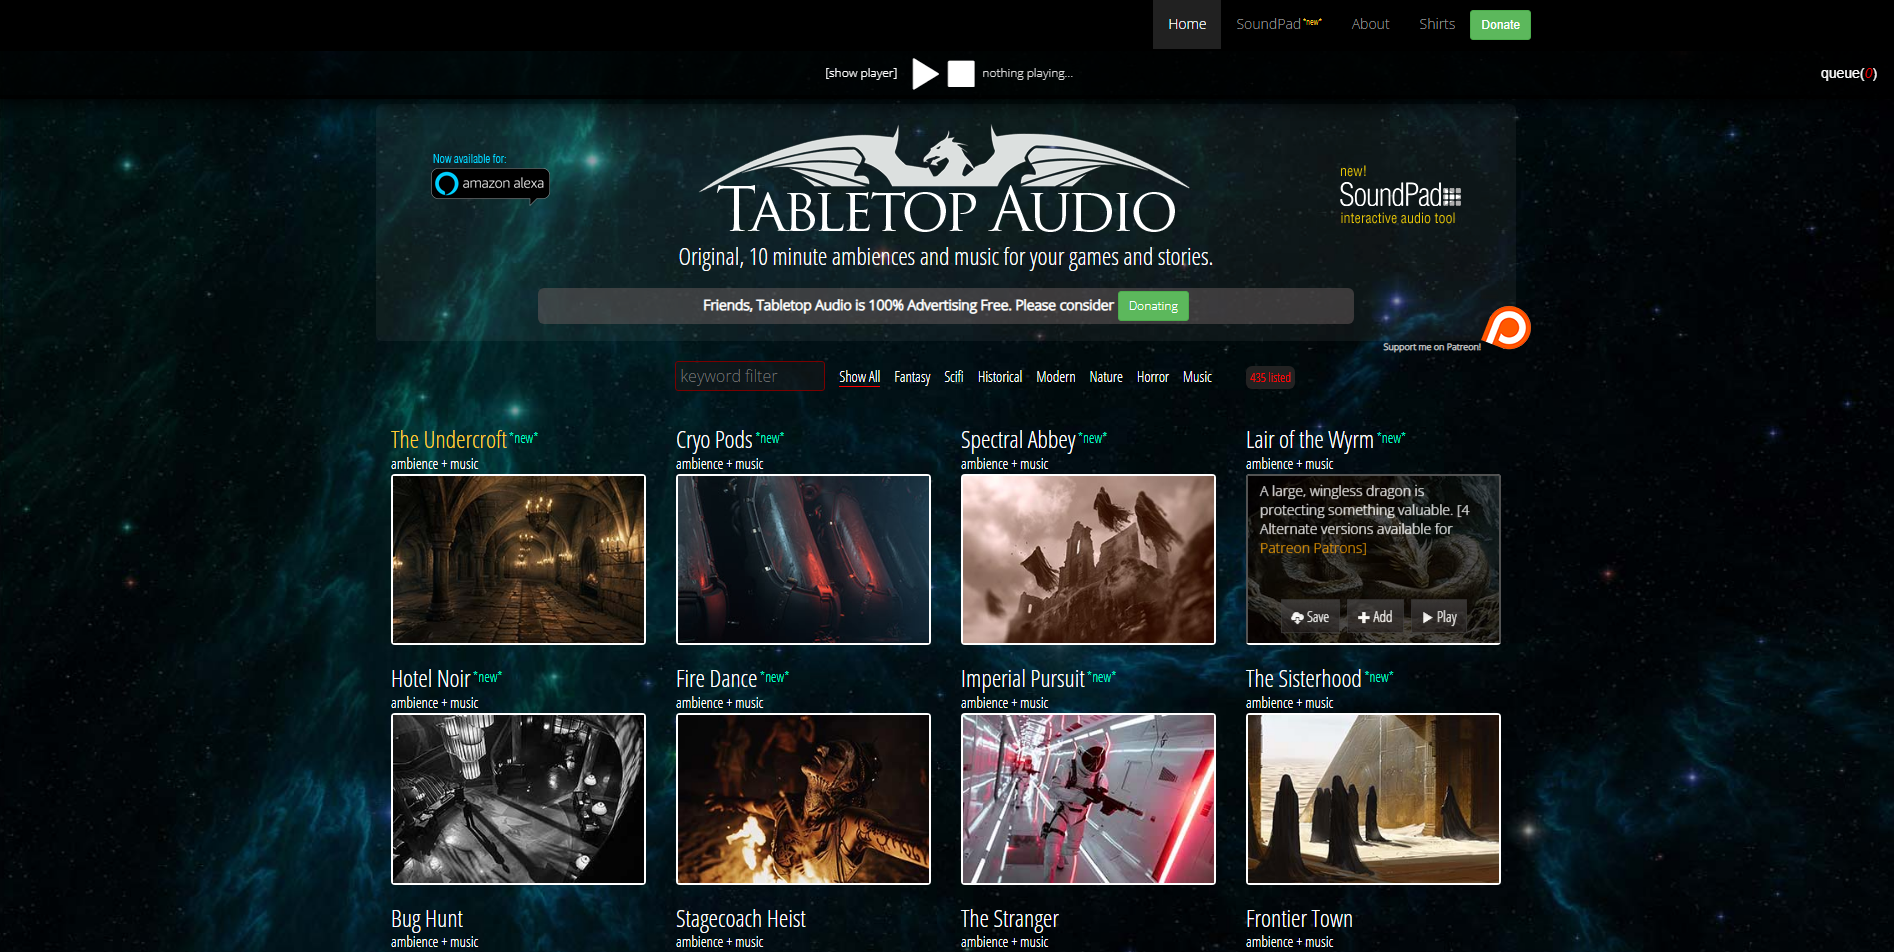The width and height of the screenshot is (1894, 952).
Task: Open the SoundPad tab in navigation
Action: (1277, 24)
